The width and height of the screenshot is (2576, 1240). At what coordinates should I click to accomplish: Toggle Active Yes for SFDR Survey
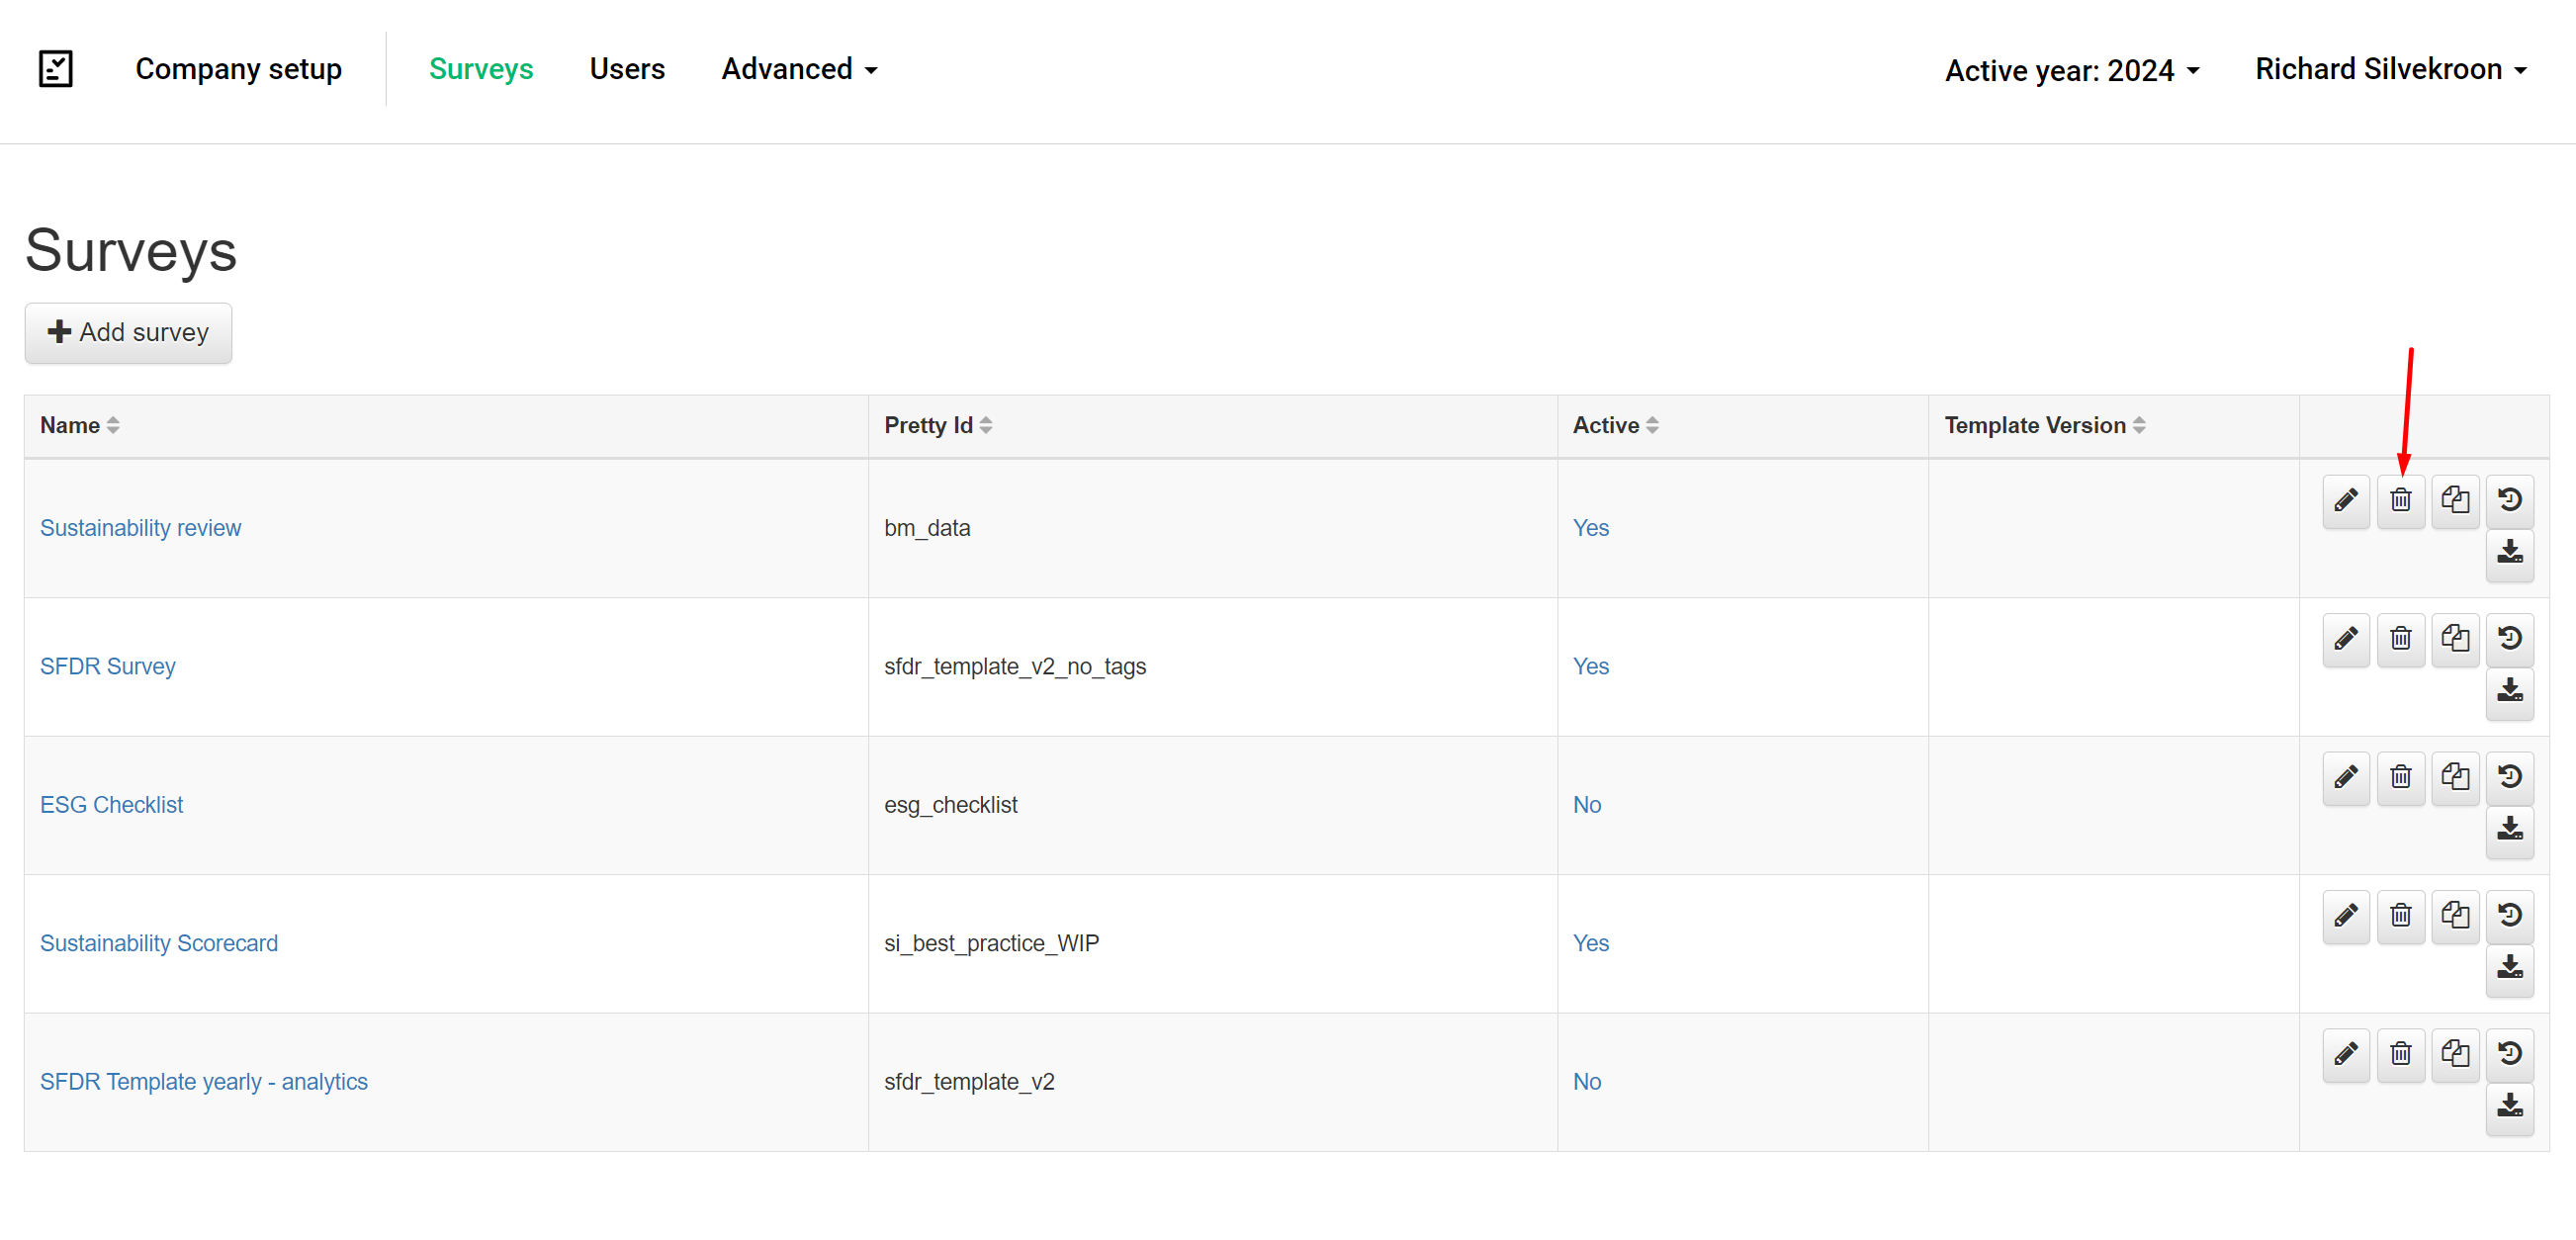click(1590, 666)
